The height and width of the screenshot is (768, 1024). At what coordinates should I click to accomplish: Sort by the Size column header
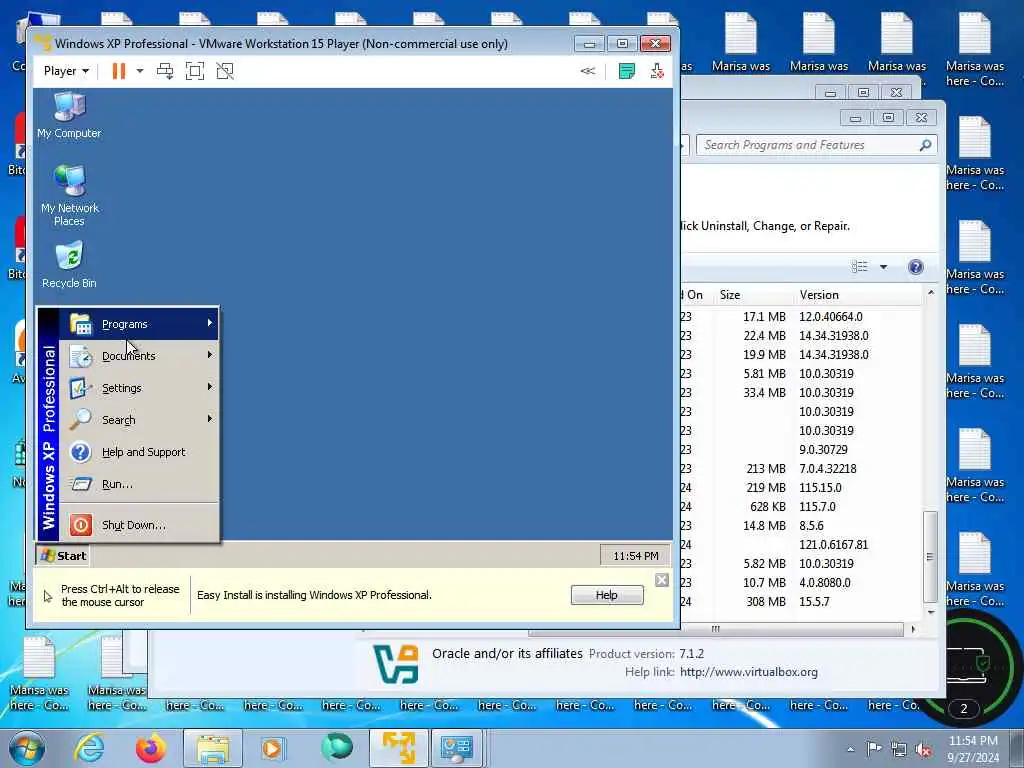[753, 295]
